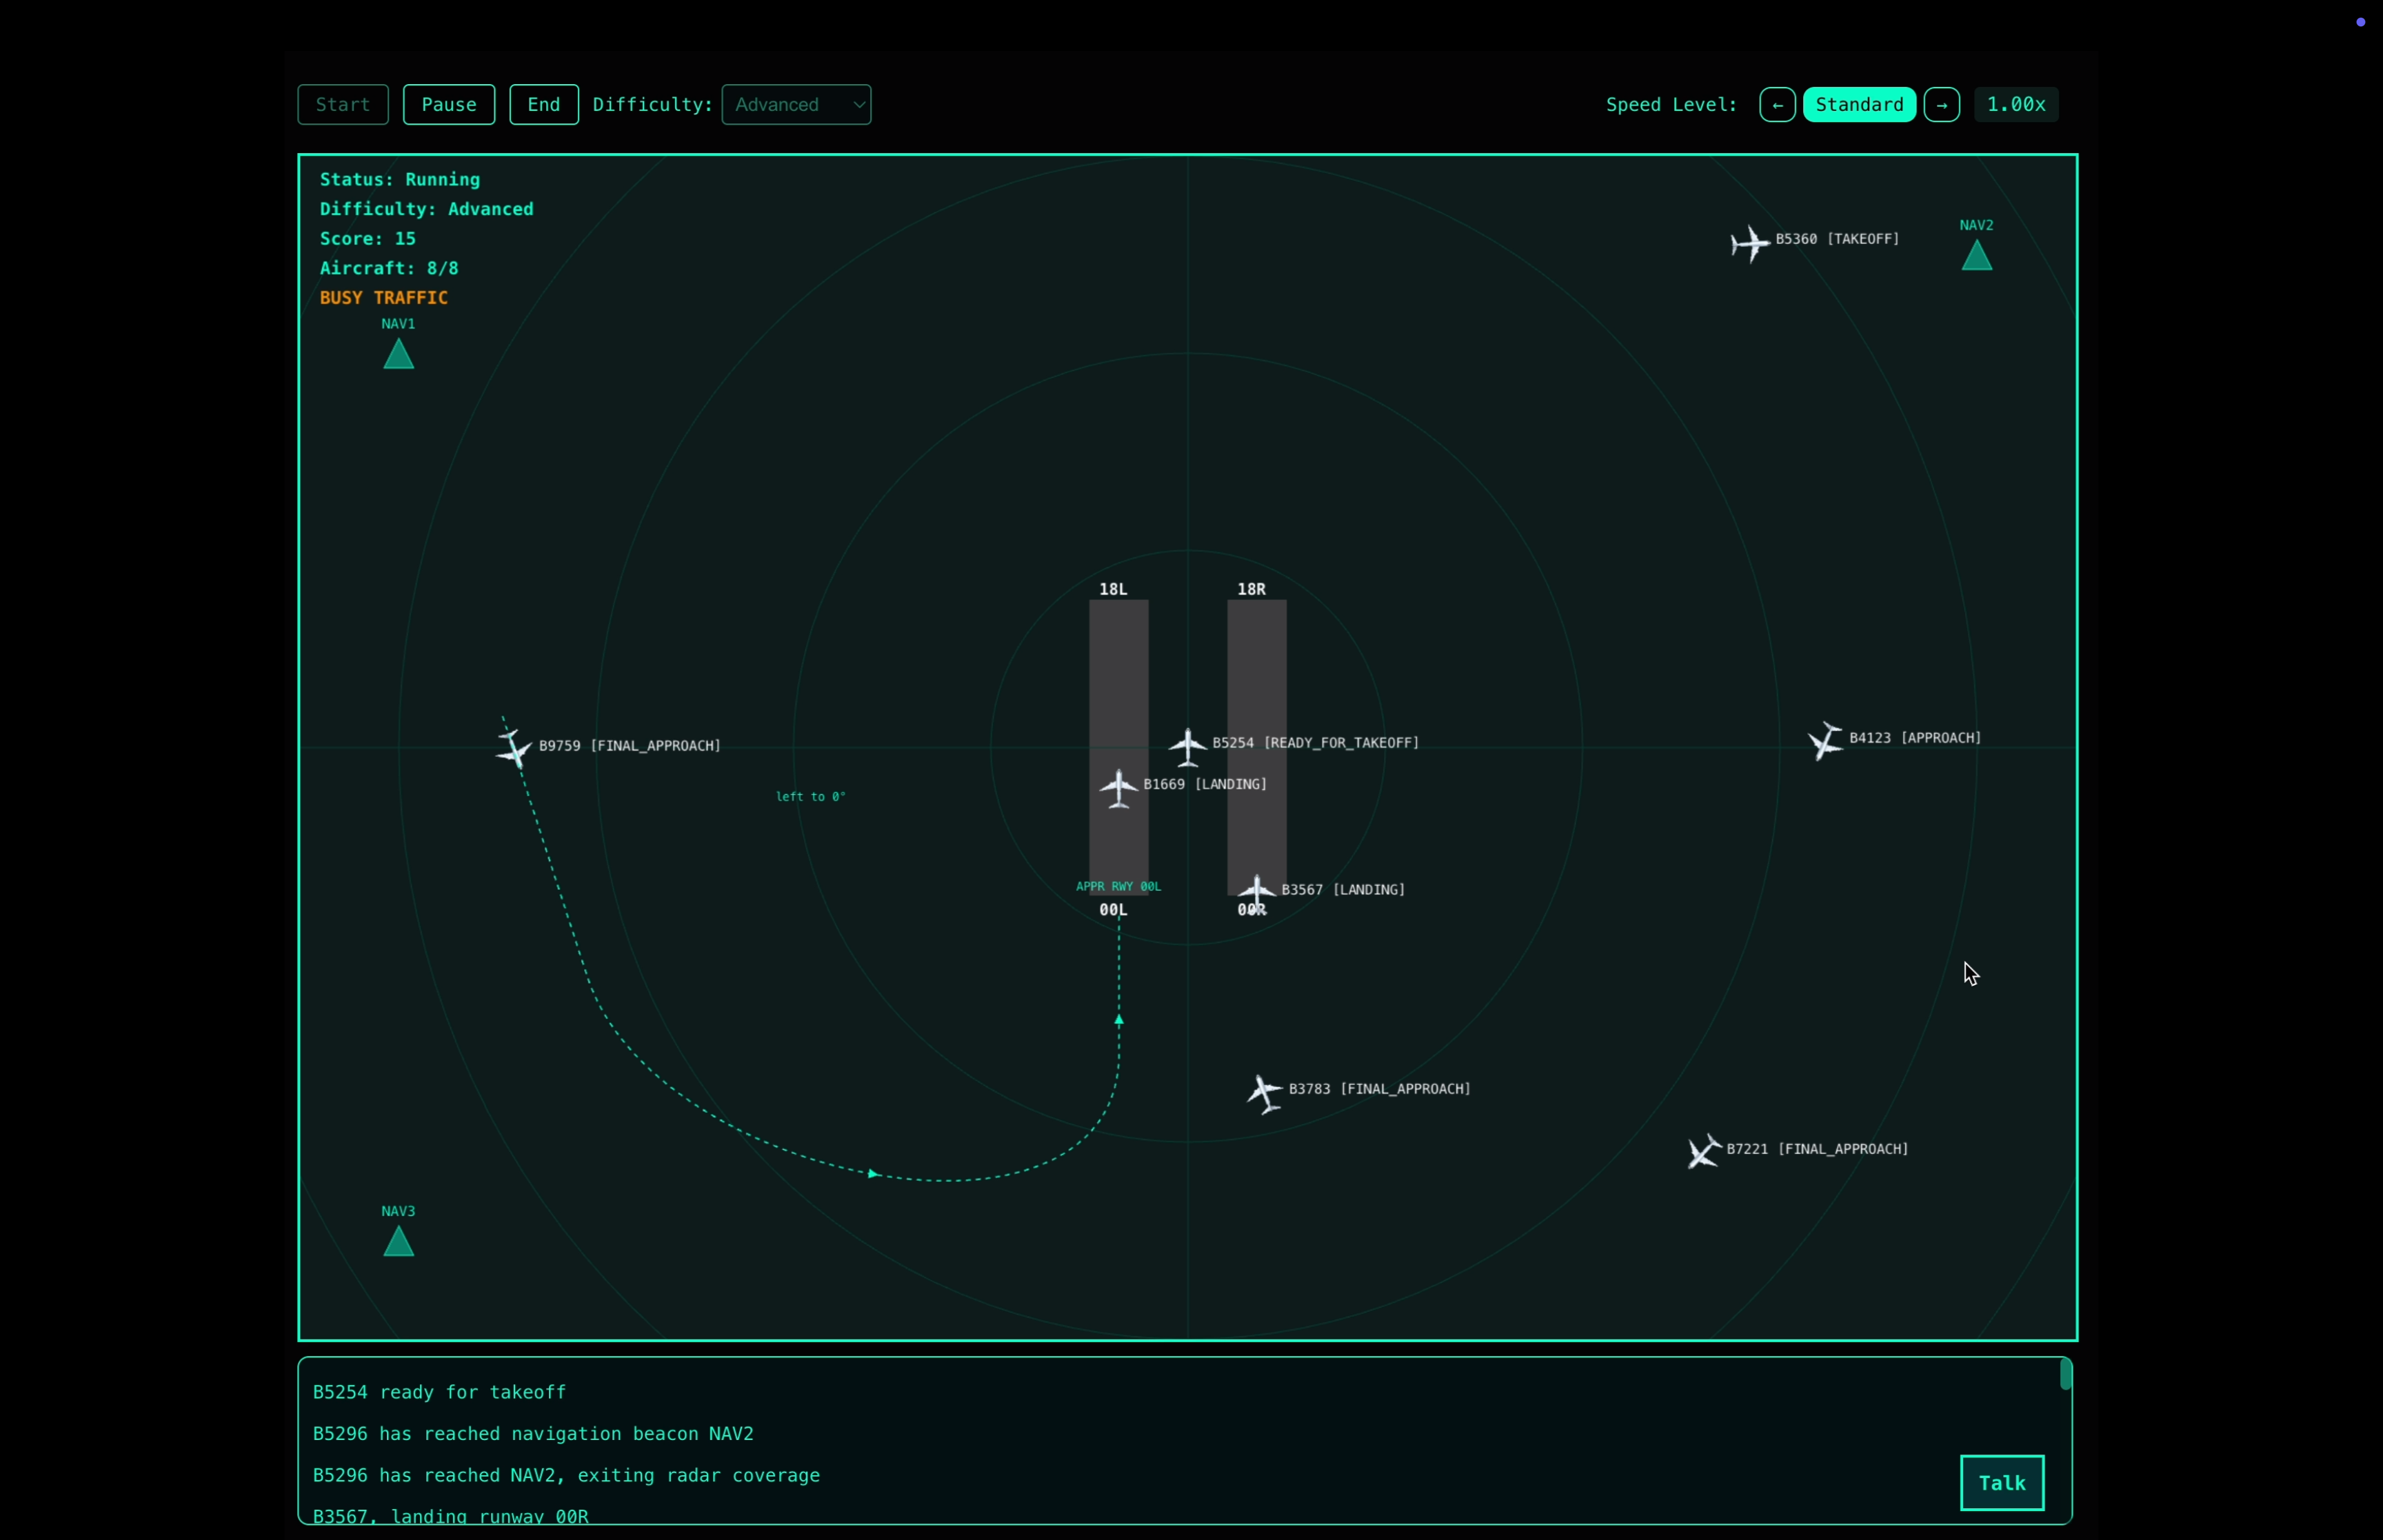2383x1540 pixels.
Task: Click 'B3567, landing runway 00R' message
Action: 450,1516
